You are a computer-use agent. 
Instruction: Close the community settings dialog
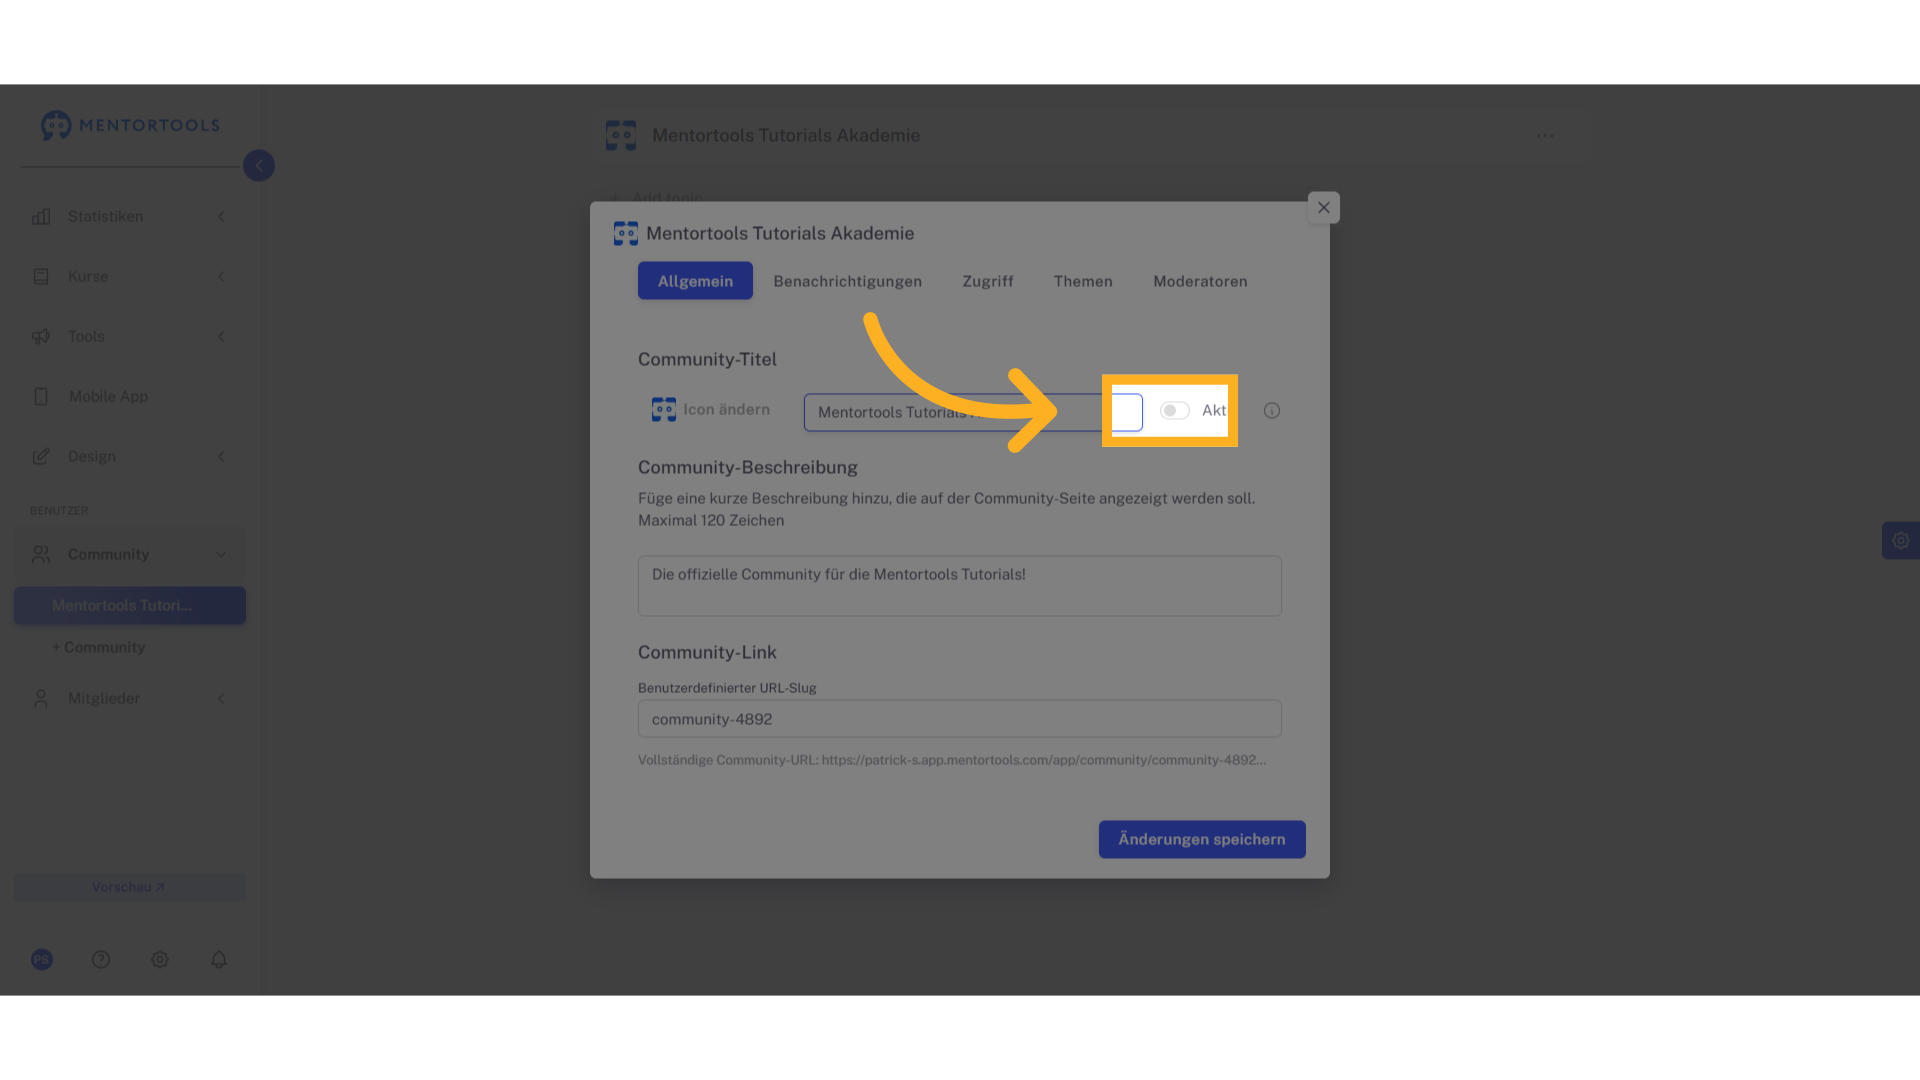(1324, 208)
